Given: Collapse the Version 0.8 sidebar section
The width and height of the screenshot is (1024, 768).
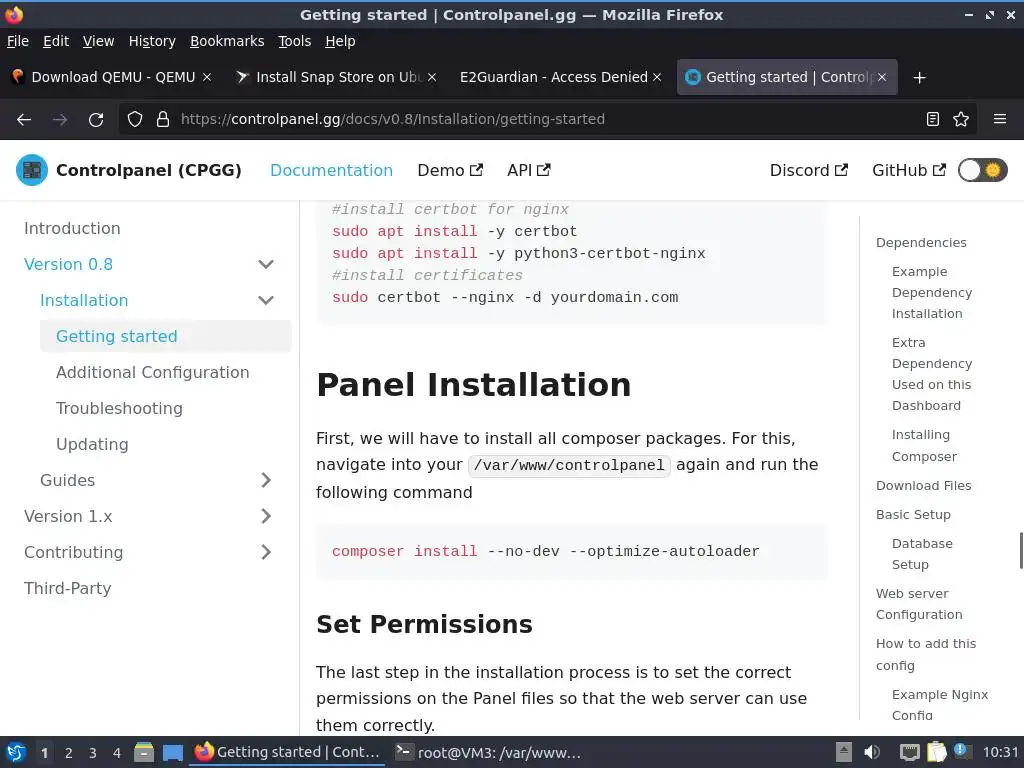Looking at the screenshot, I should point(266,264).
